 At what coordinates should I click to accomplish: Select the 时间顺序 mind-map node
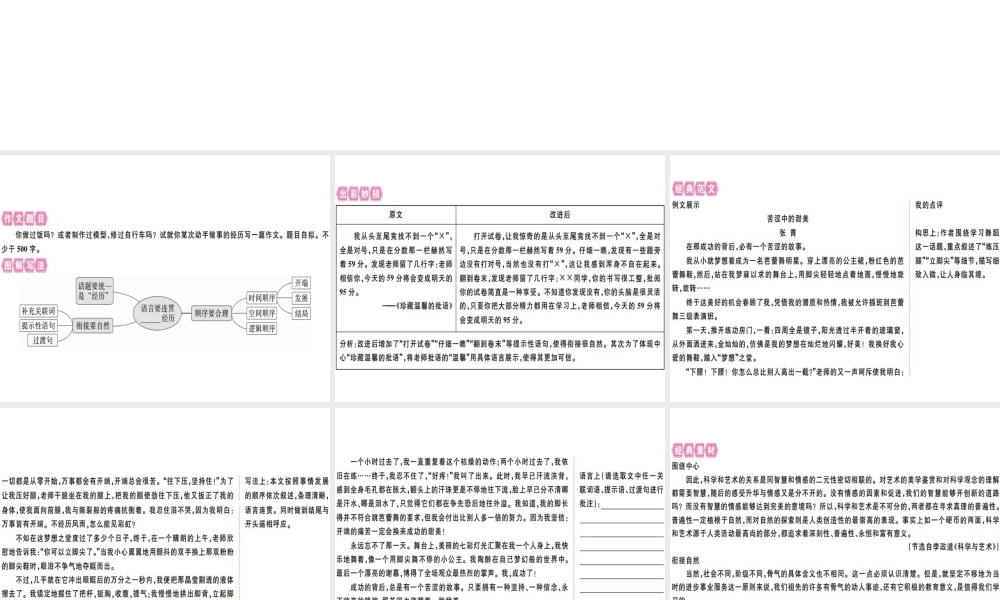coord(261,298)
